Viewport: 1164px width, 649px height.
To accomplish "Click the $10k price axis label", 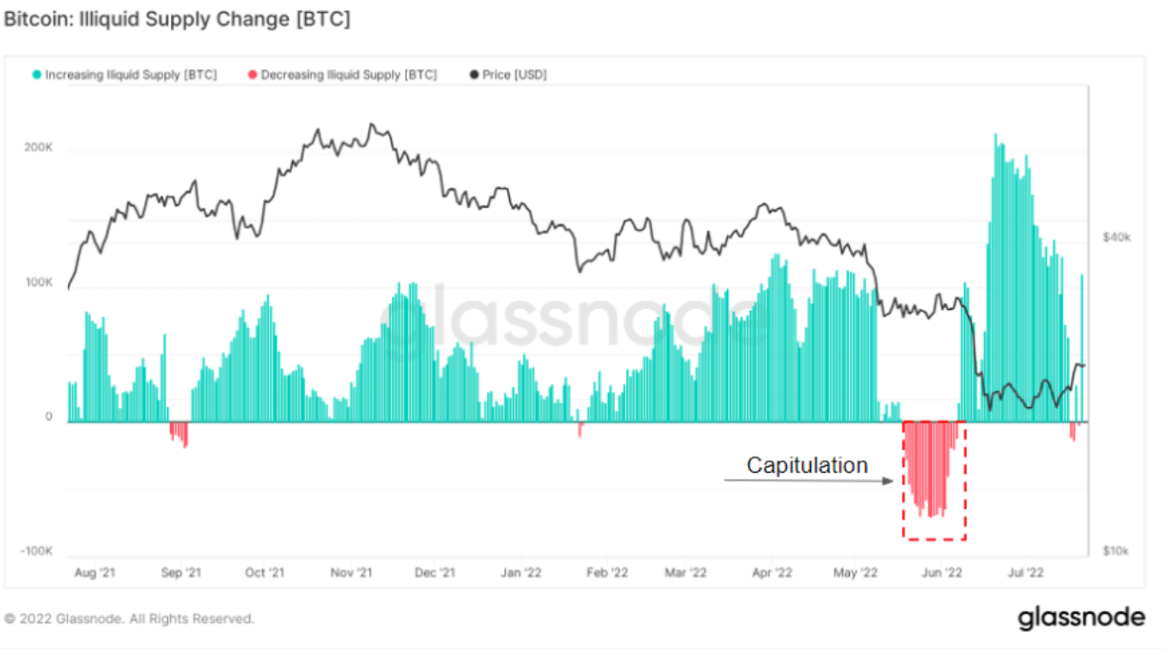I will pyautogui.click(x=1115, y=552).
